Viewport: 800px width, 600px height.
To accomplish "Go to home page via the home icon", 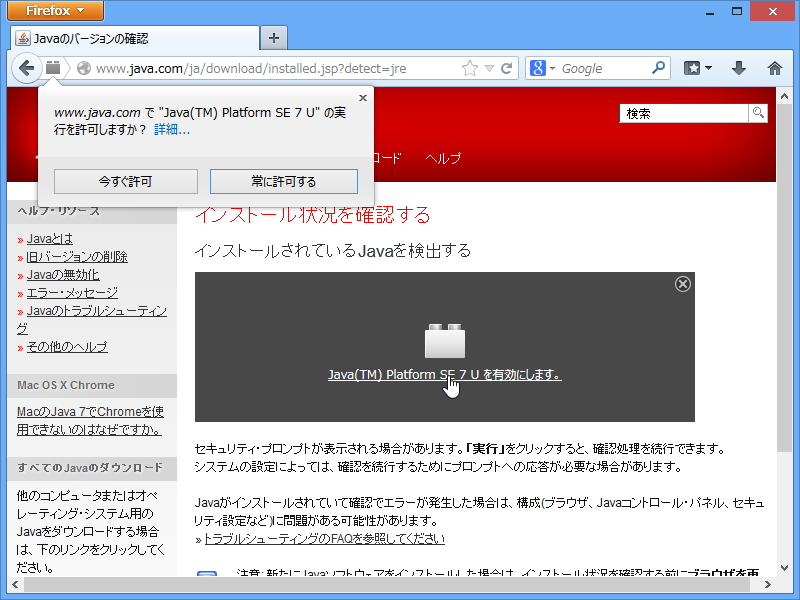I will tap(774, 68).
